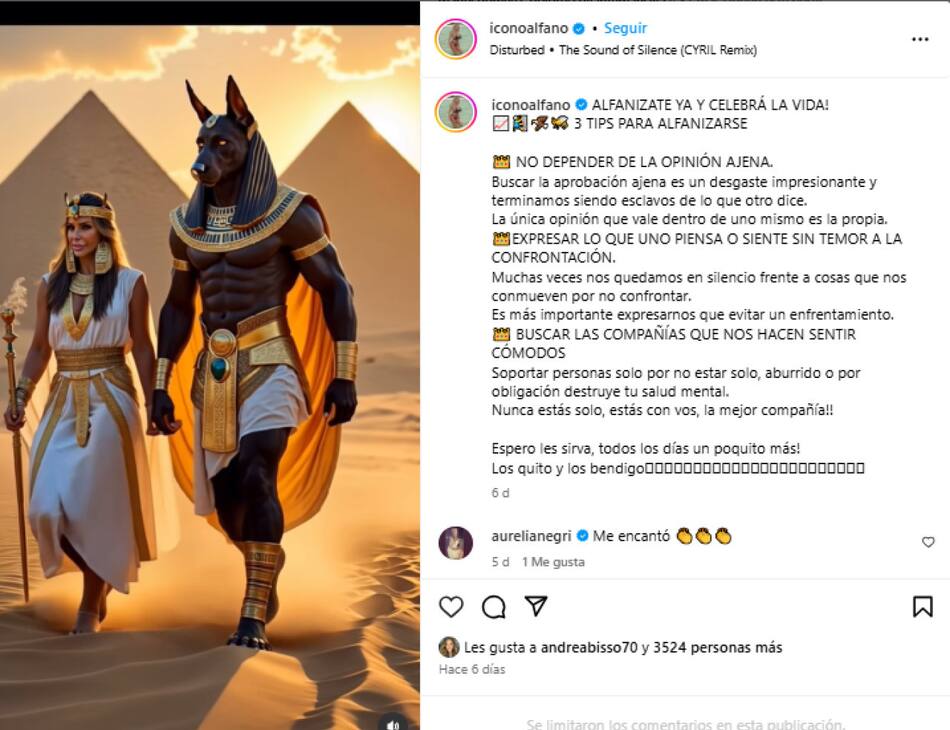Click iconoalfano avatar beside the caption
Viewport: 950px width, 730px height.
click(x=456, y=111)
